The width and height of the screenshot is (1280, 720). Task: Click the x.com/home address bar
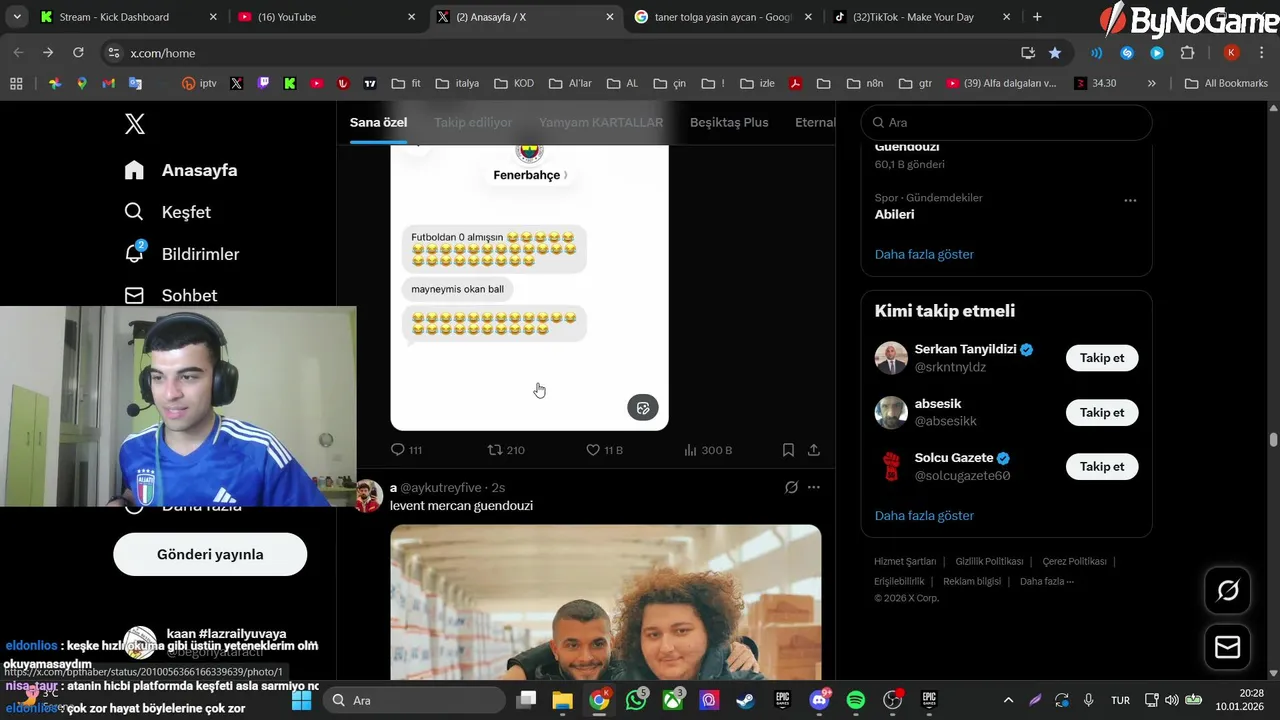pyautogui.click(x=560, y=53)
